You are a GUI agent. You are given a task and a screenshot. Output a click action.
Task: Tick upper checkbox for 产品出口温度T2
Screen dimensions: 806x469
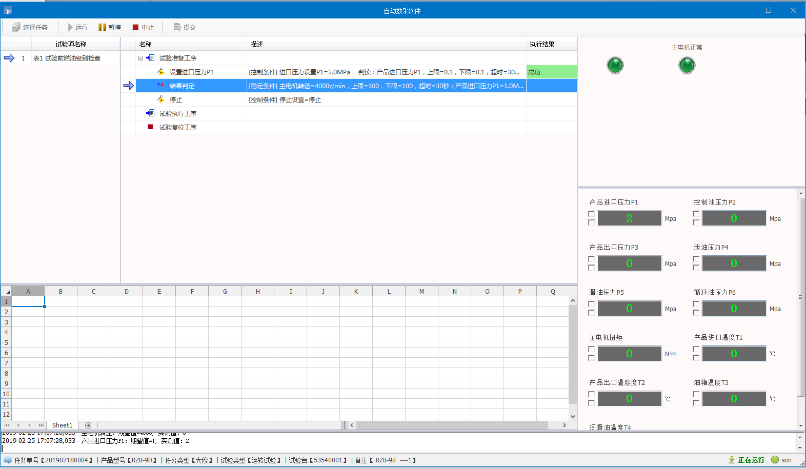click(x=591, y=394)
